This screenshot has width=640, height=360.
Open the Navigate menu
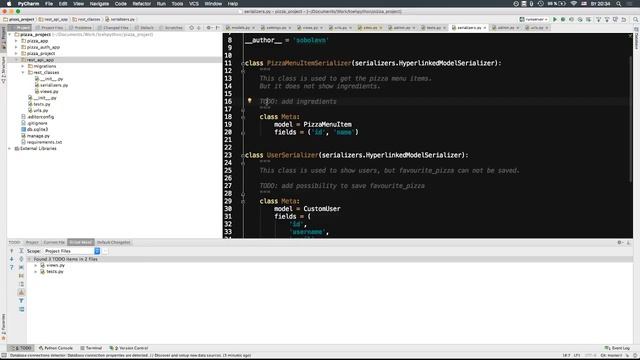99,4
